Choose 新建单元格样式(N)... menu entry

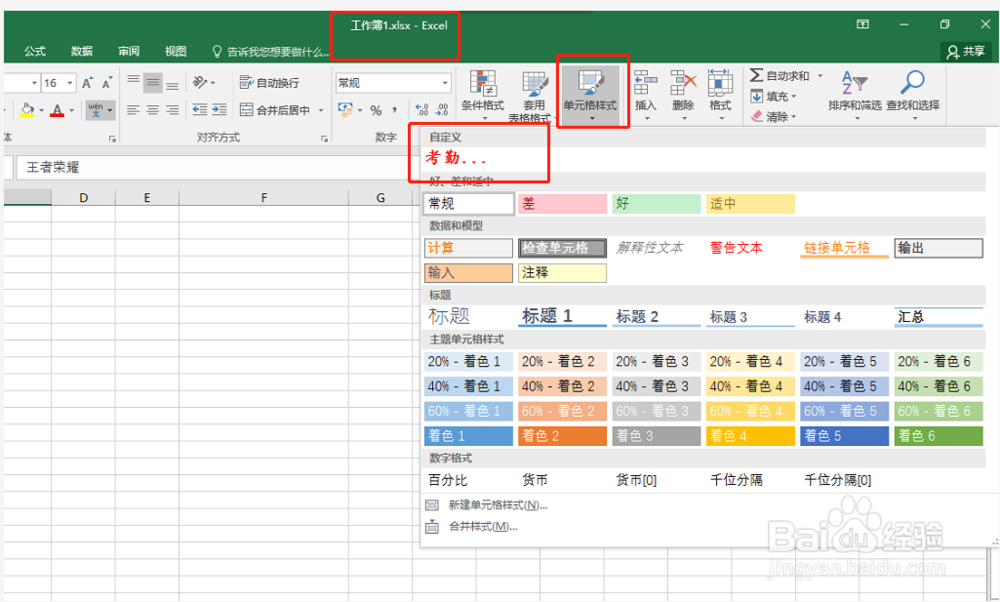(487, 505)
